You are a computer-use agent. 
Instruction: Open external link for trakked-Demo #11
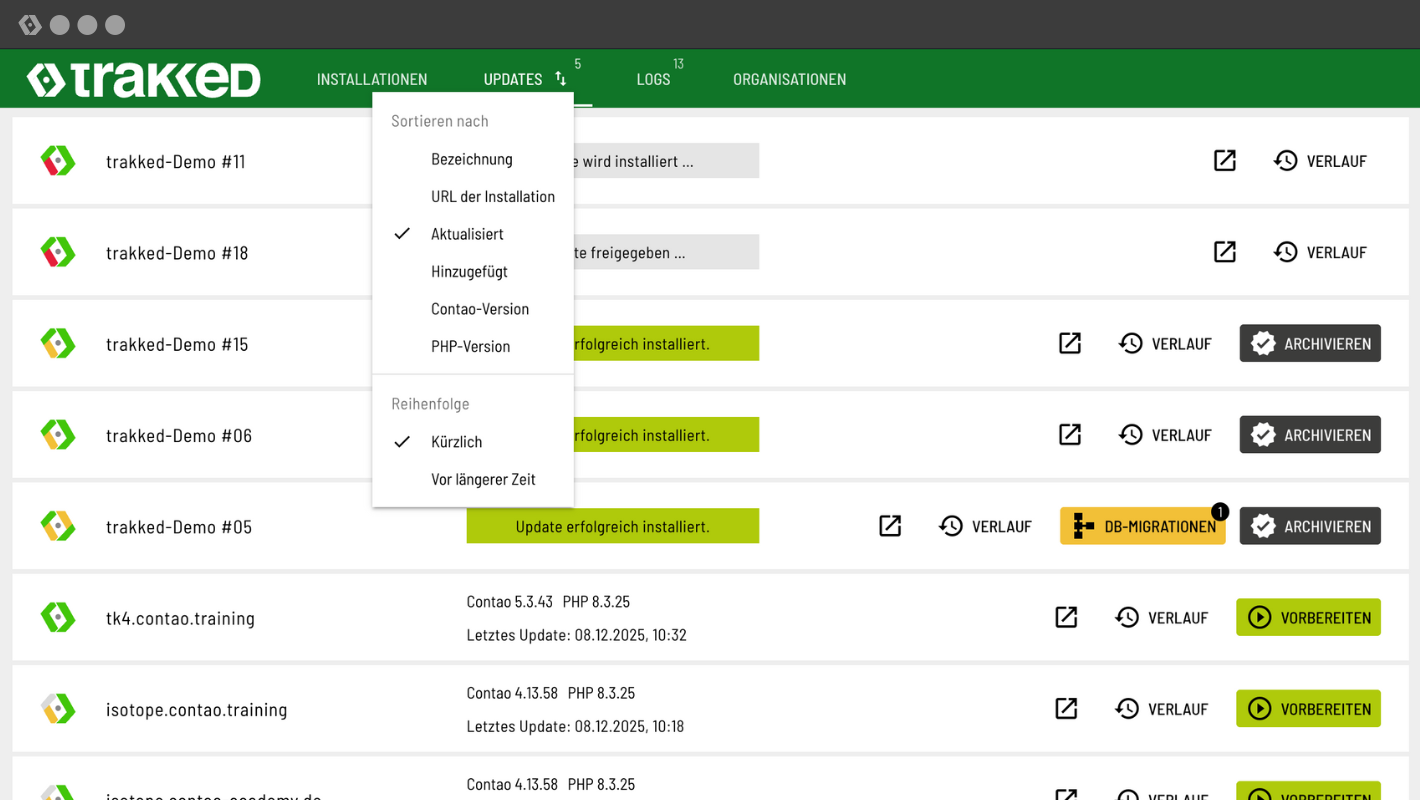tap(1224, 161)
